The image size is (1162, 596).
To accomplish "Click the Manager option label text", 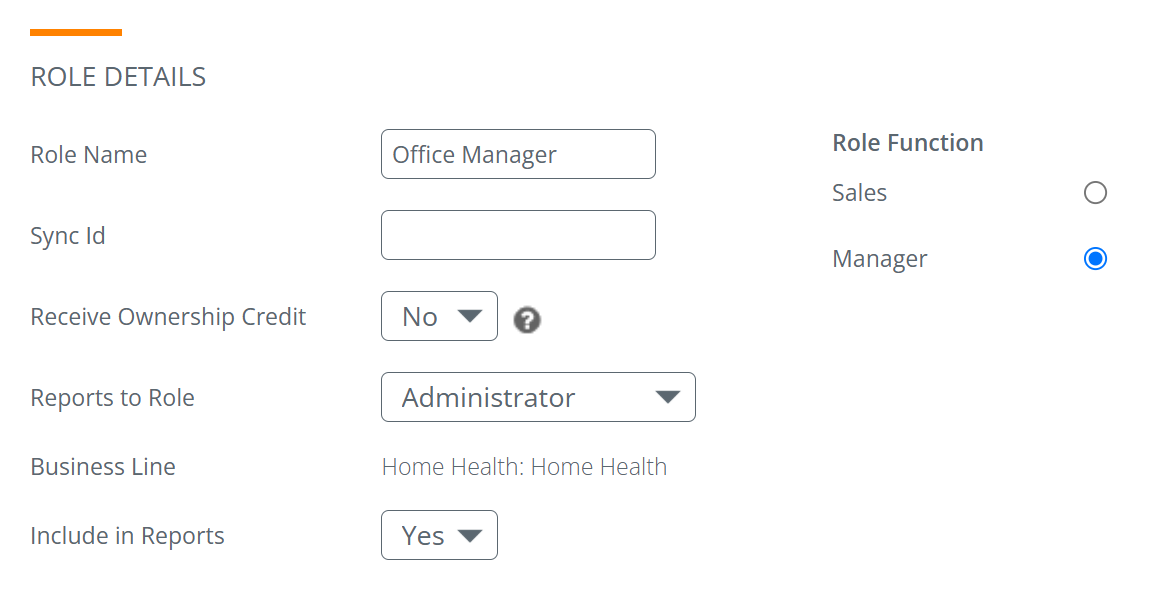I will tap(879, 259).
